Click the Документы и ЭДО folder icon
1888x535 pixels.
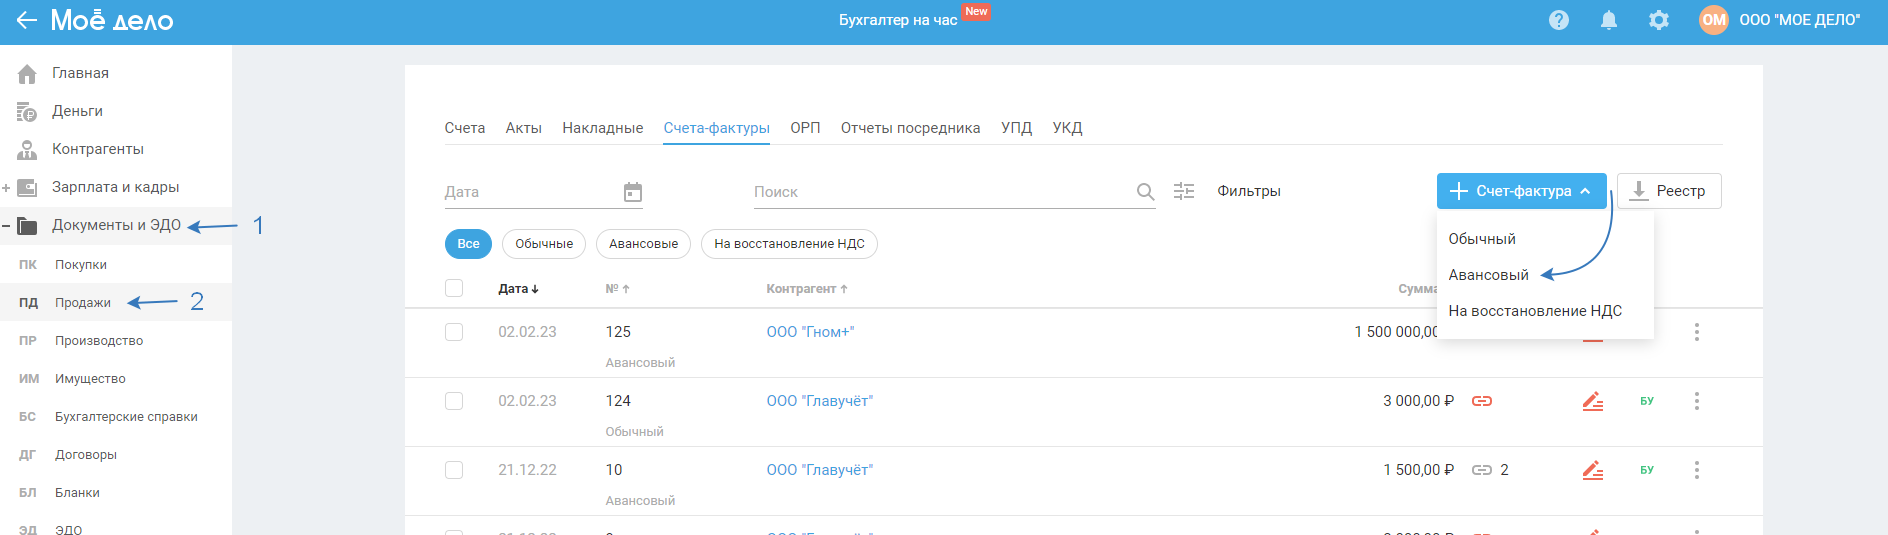click(27, 225)
